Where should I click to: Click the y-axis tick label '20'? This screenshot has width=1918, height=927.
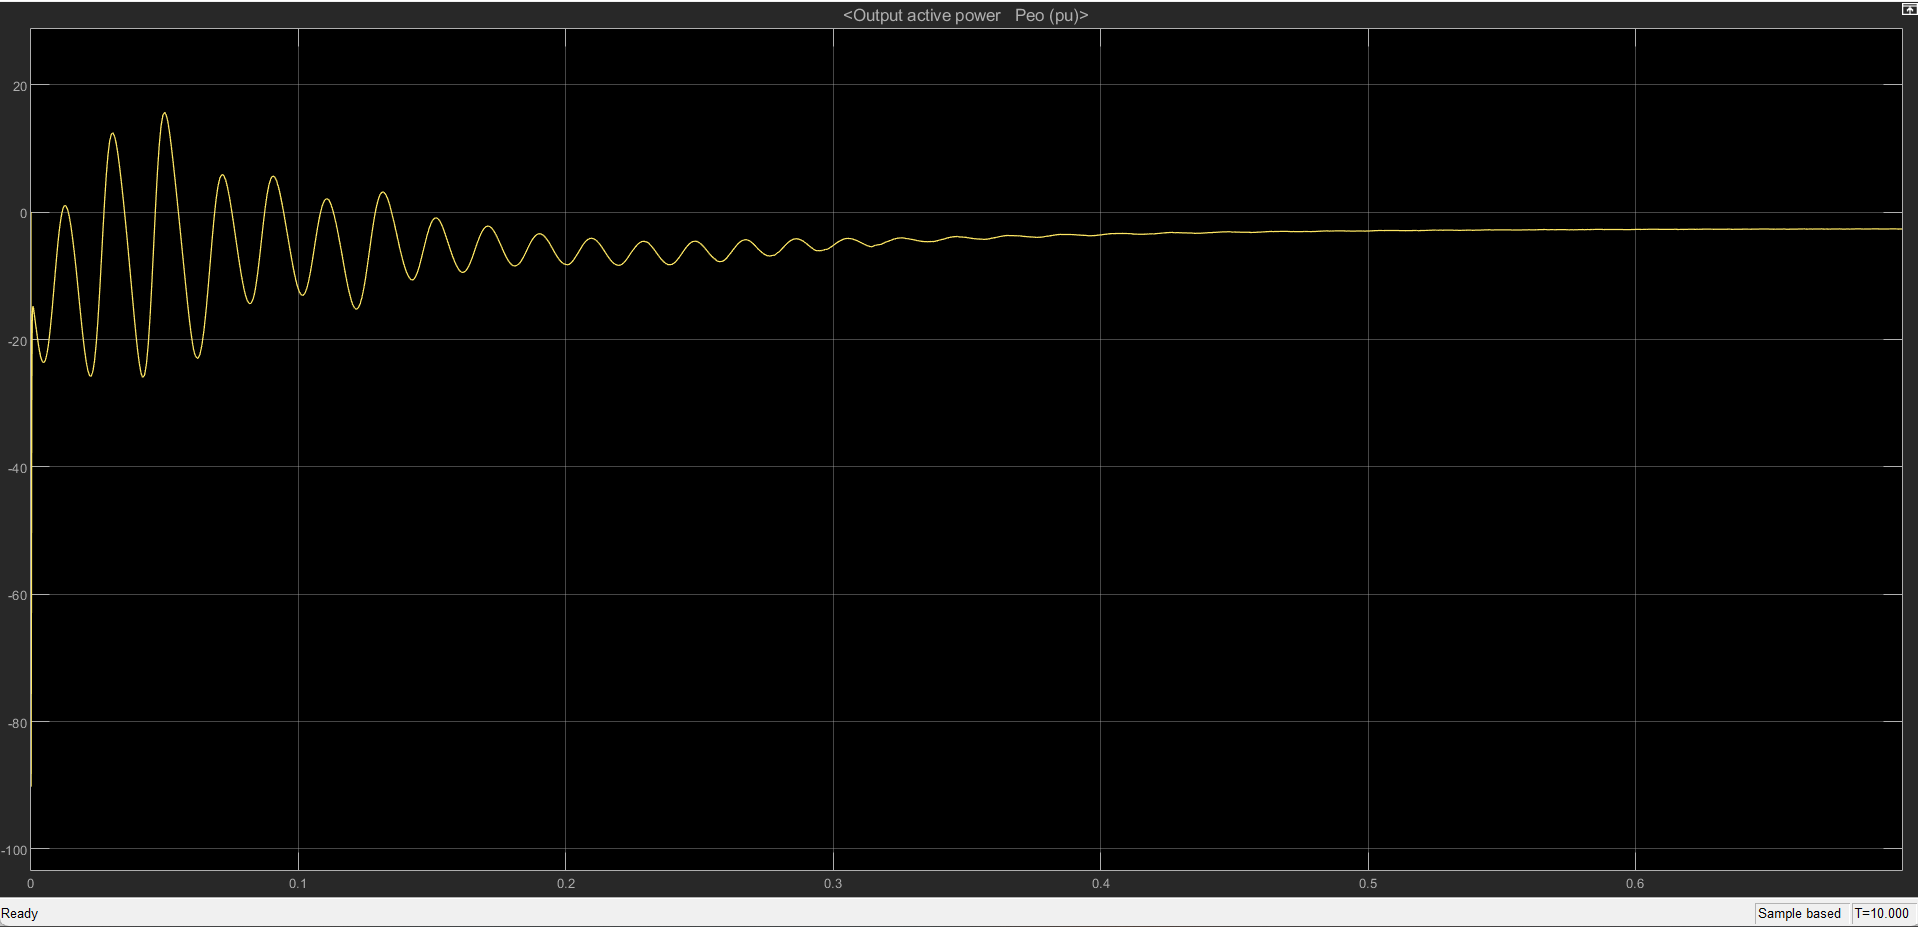tap(20, 86)
